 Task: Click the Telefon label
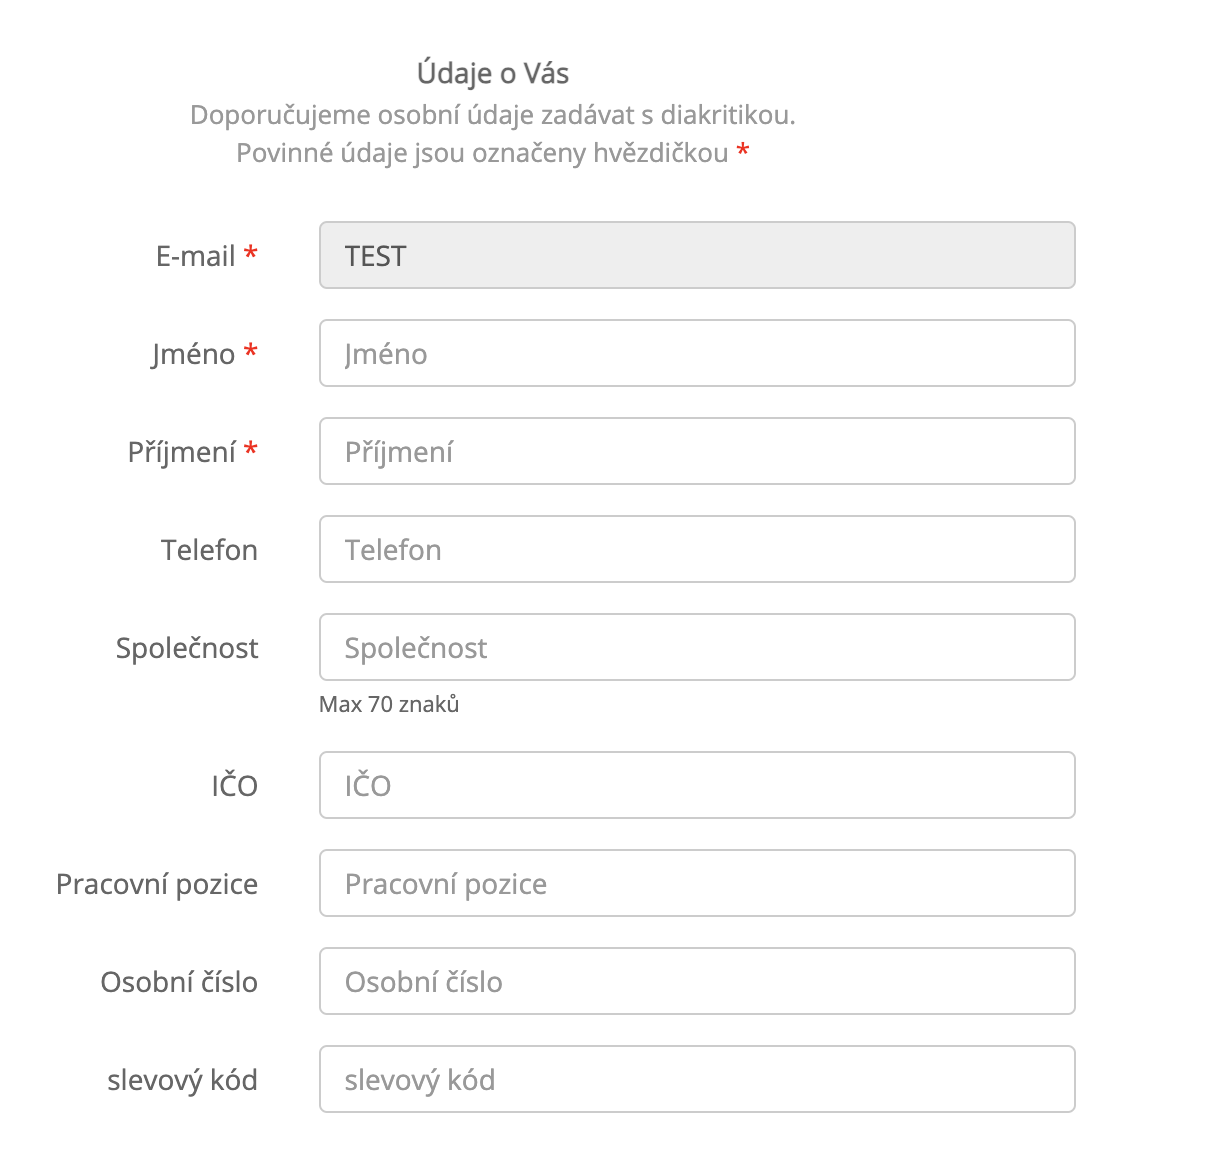[x=209, y=550]
